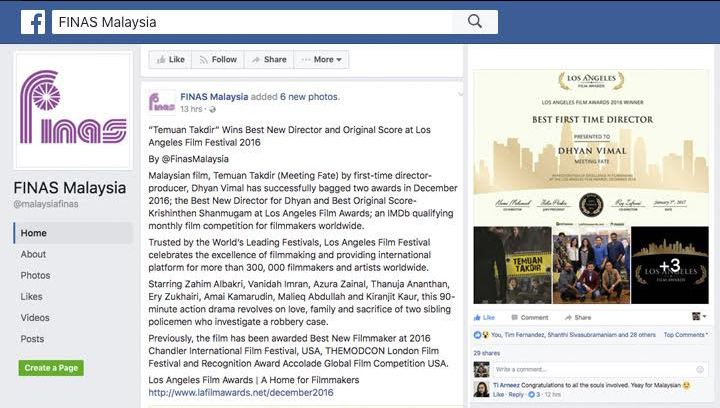Open the Videos section

(35, 318)
